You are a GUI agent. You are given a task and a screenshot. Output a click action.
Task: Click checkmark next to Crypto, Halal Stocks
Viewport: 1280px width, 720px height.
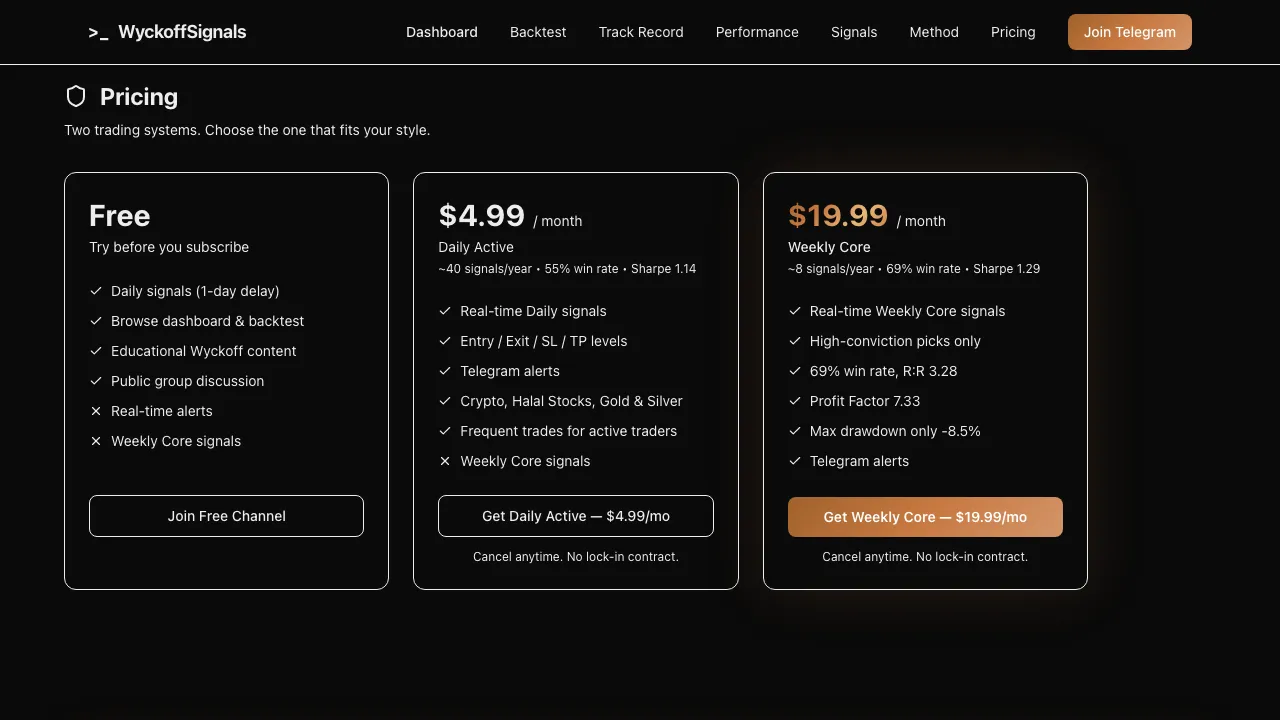click(x=445, y=401)
